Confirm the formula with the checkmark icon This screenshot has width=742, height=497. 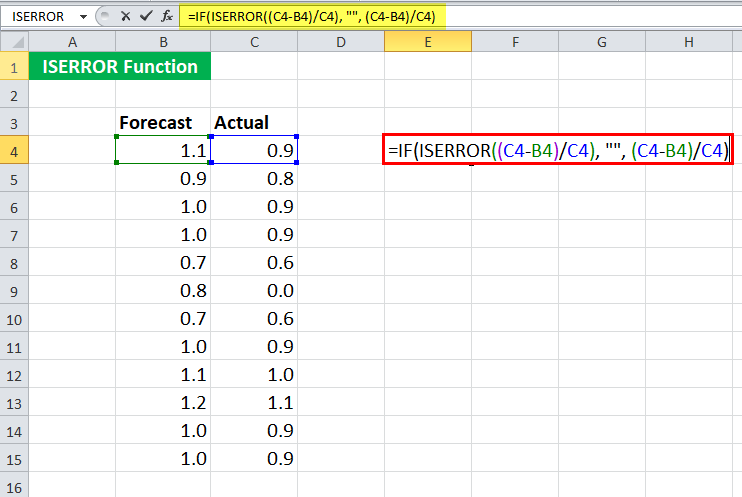[x=146, y=16]
